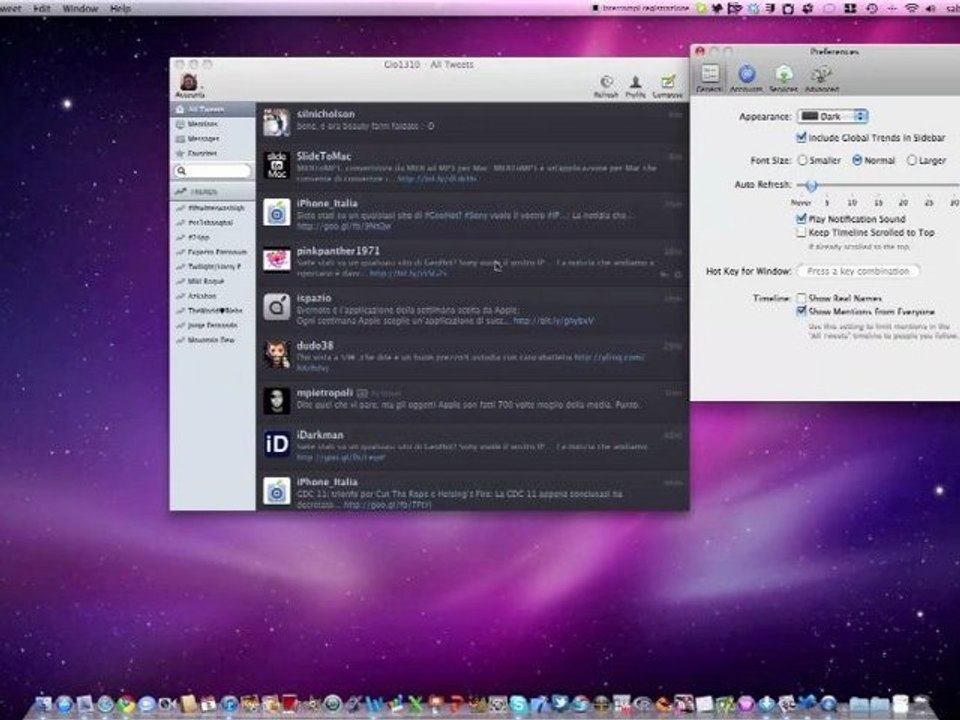Open Google Chrome from the Dock
The width and height of the screenshot is (960, 720).
(x=126, y=704)
